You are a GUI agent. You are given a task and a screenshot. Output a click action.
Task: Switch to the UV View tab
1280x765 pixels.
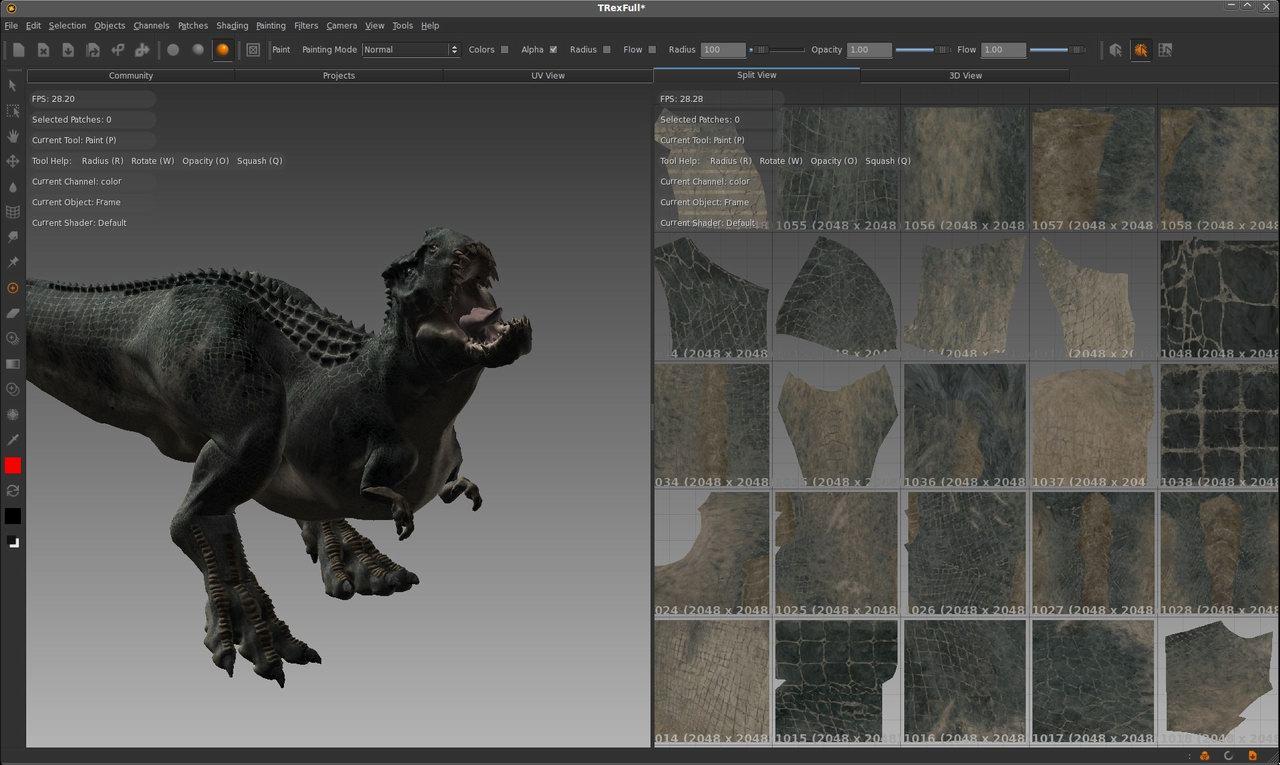[x=548, y=75]
